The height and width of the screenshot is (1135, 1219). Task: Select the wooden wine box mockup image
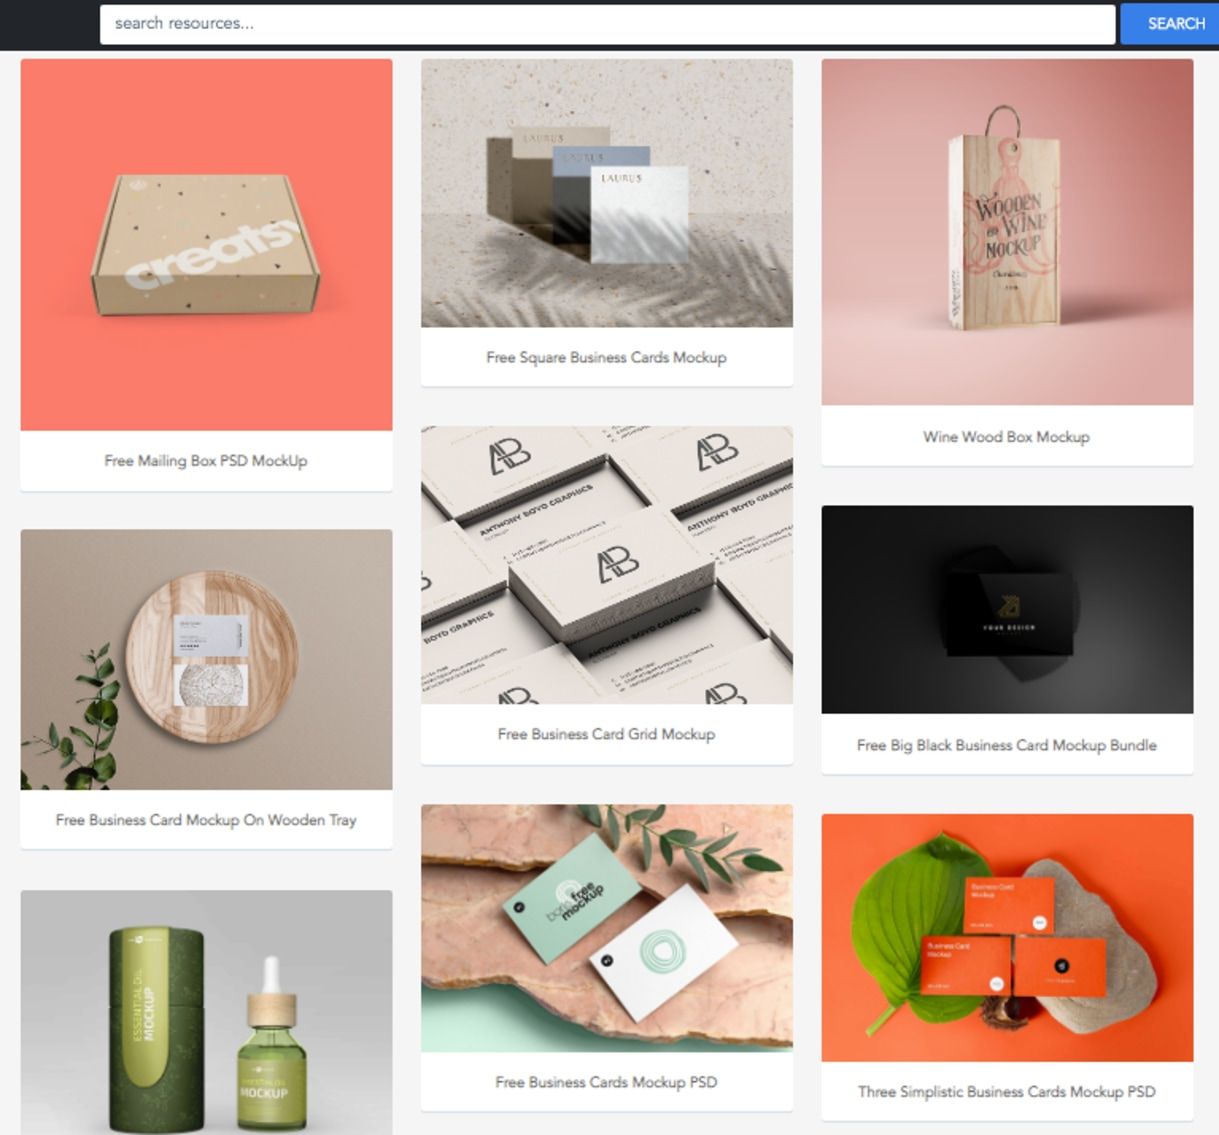1007,232
